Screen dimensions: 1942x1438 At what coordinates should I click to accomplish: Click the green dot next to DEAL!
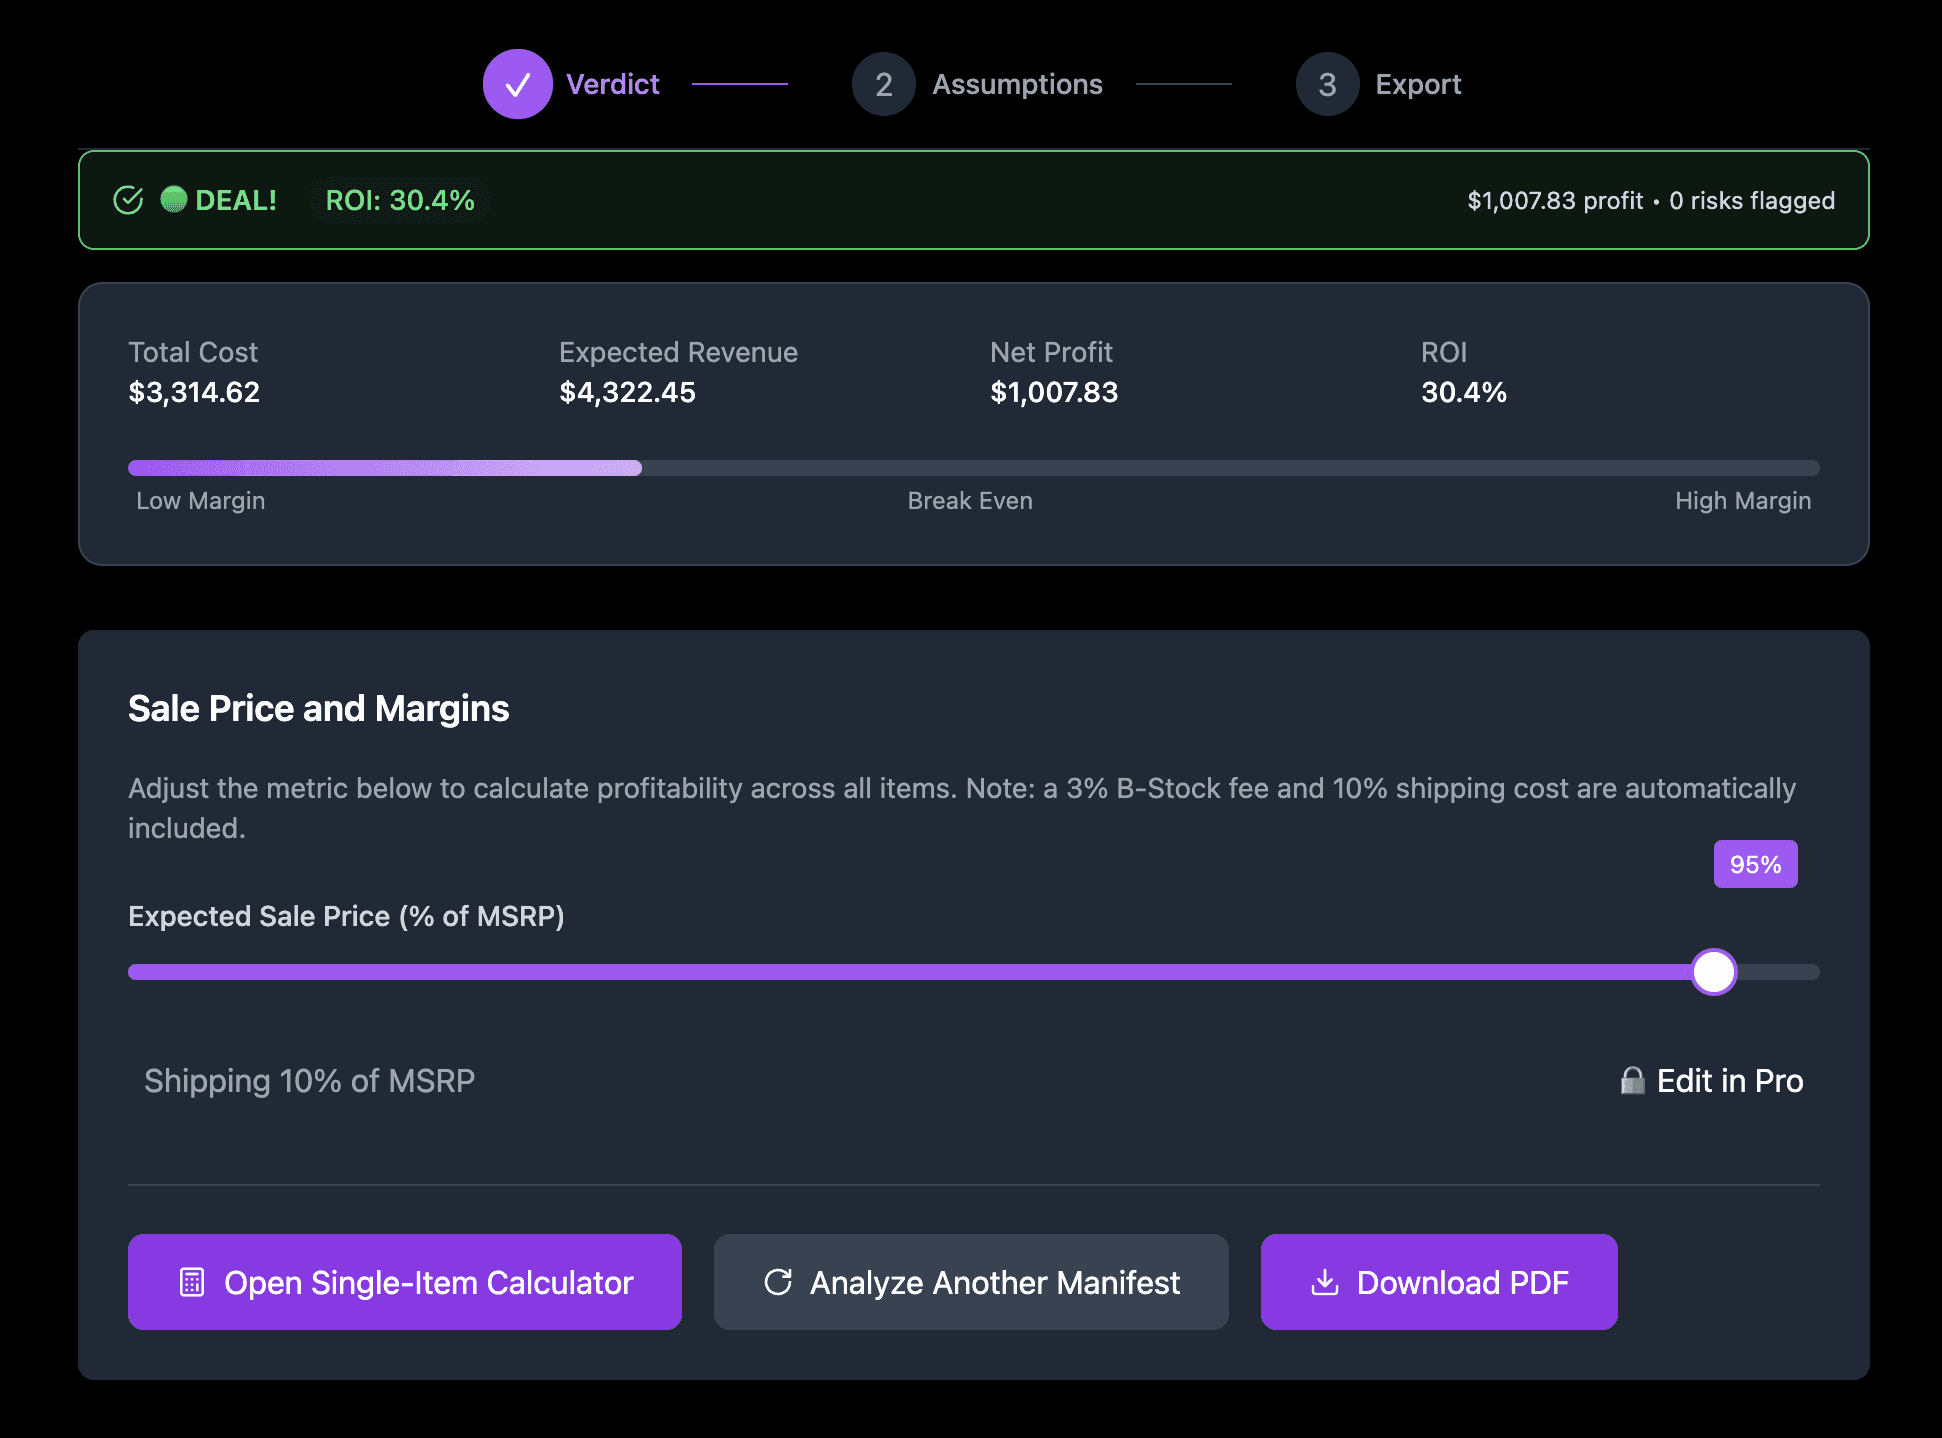pos(174,199)
